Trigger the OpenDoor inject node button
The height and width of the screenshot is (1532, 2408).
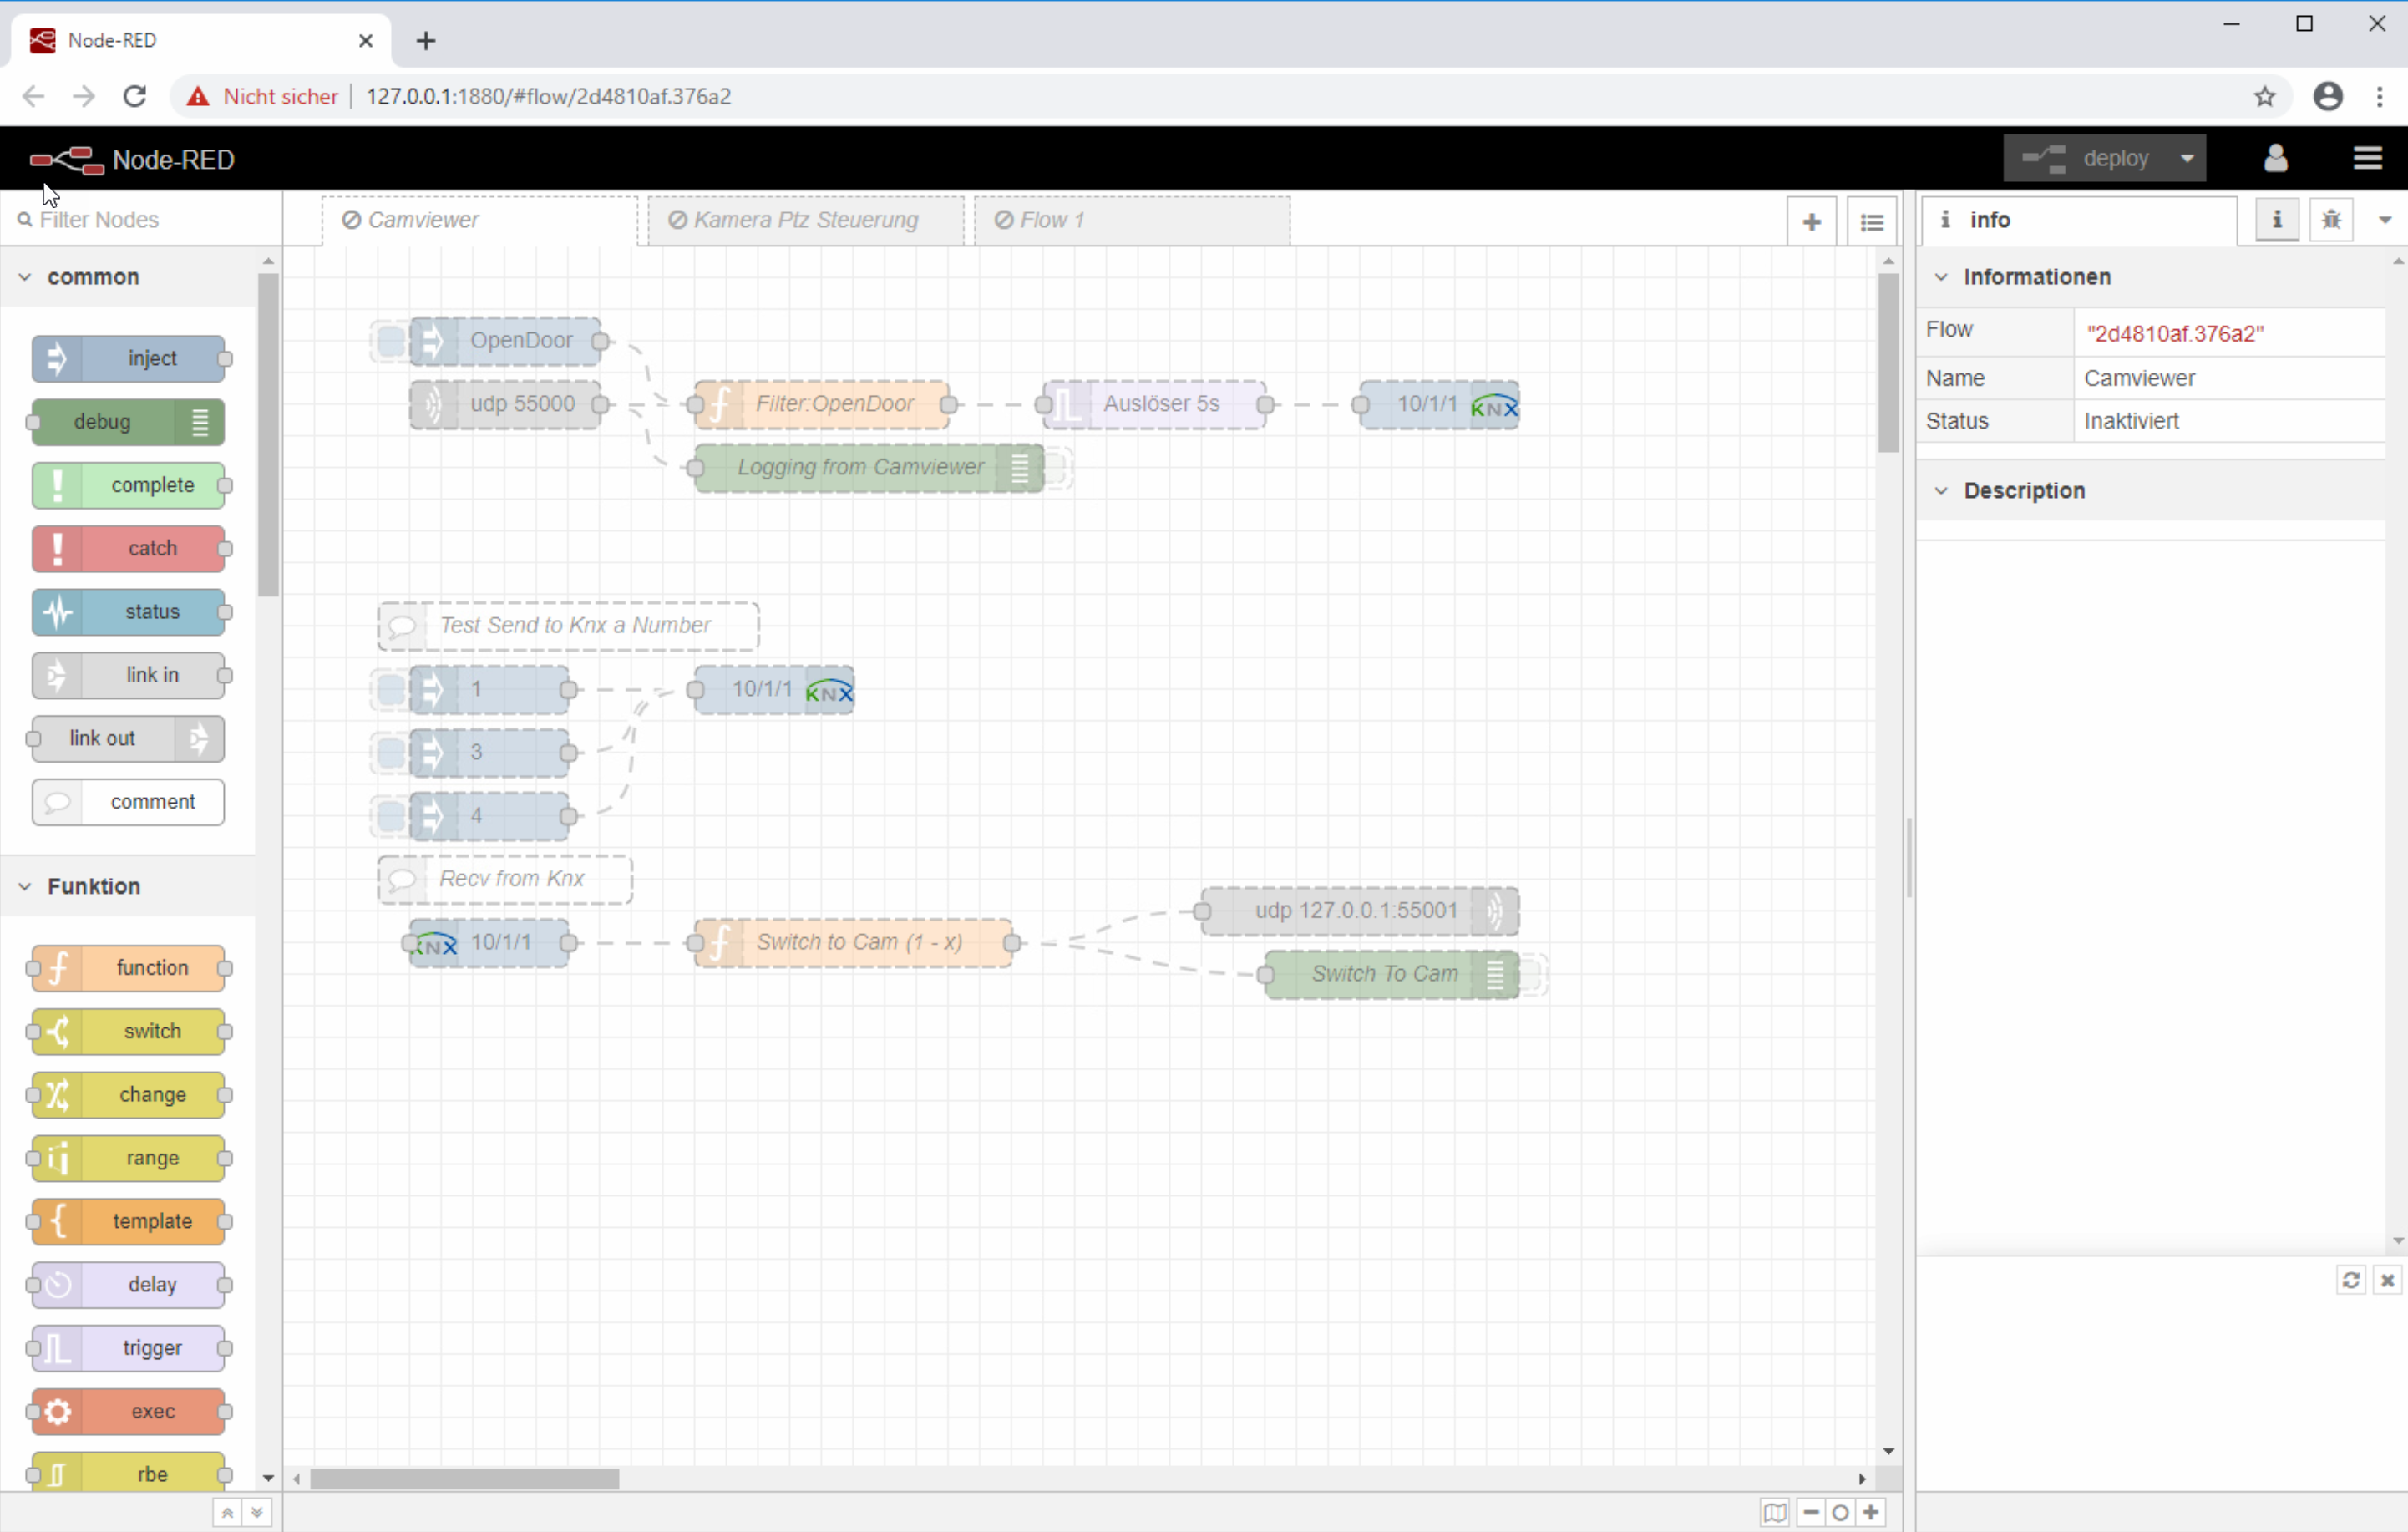click(x=390, y=341)
